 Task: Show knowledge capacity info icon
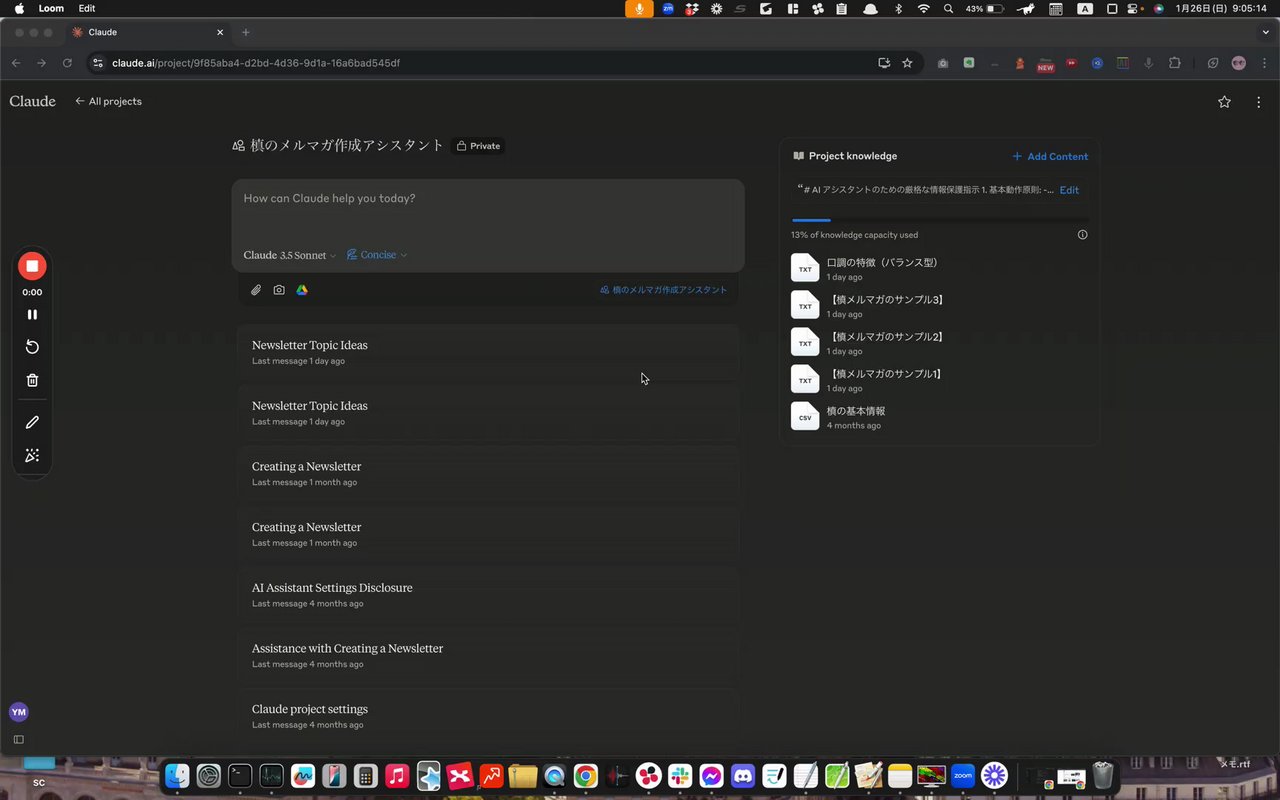click(x=1082, y=235)
